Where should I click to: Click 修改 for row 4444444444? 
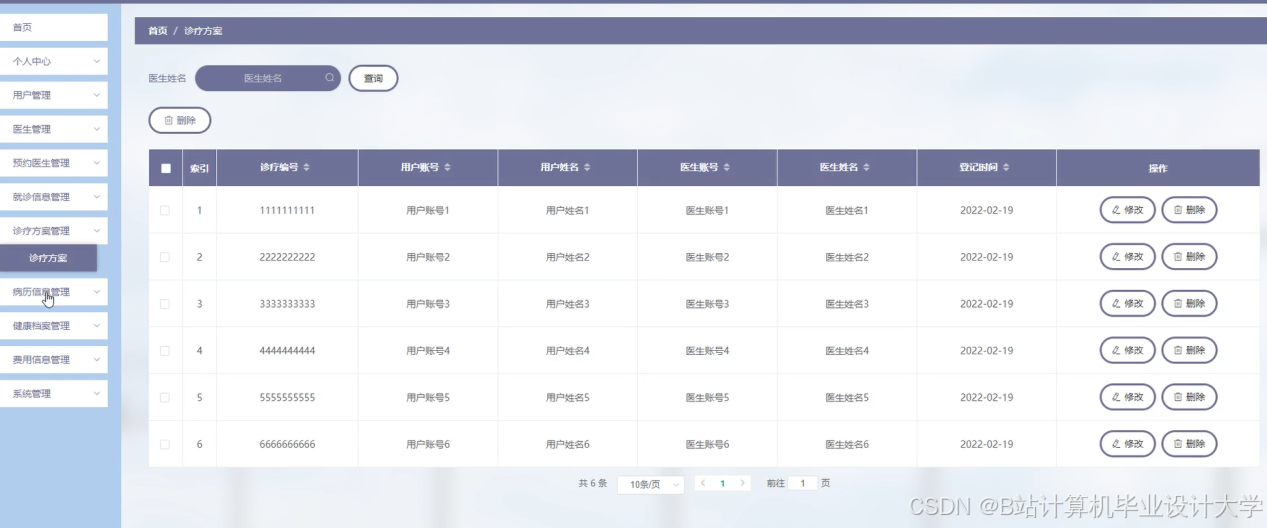[1127, 350]
